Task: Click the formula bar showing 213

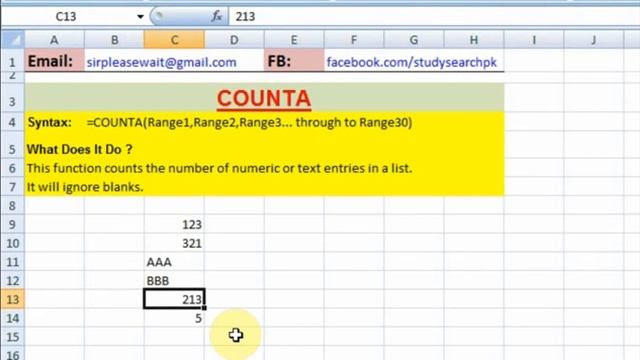Action: point(434,16)
